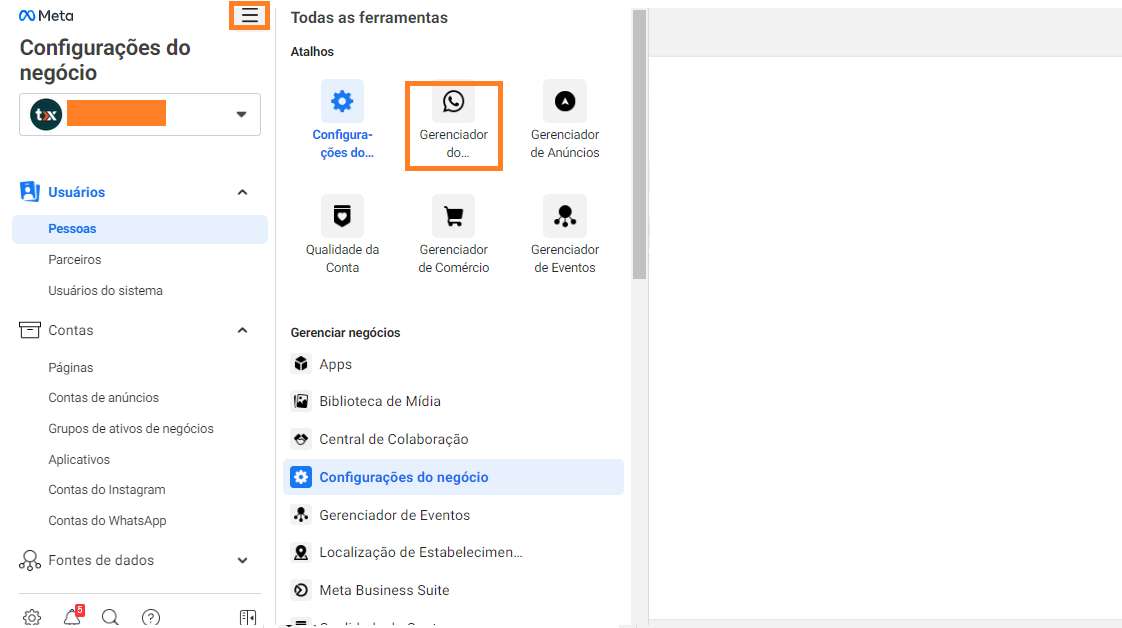Click the business account avatar logo
The width and height of the screenshot is (1122, 628).
click(x=46, y=114)
